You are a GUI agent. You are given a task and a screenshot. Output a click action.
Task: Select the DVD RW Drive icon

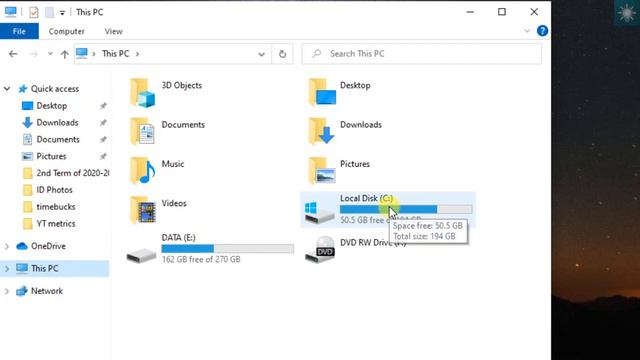pyautogui.click(x=320, y=249)
